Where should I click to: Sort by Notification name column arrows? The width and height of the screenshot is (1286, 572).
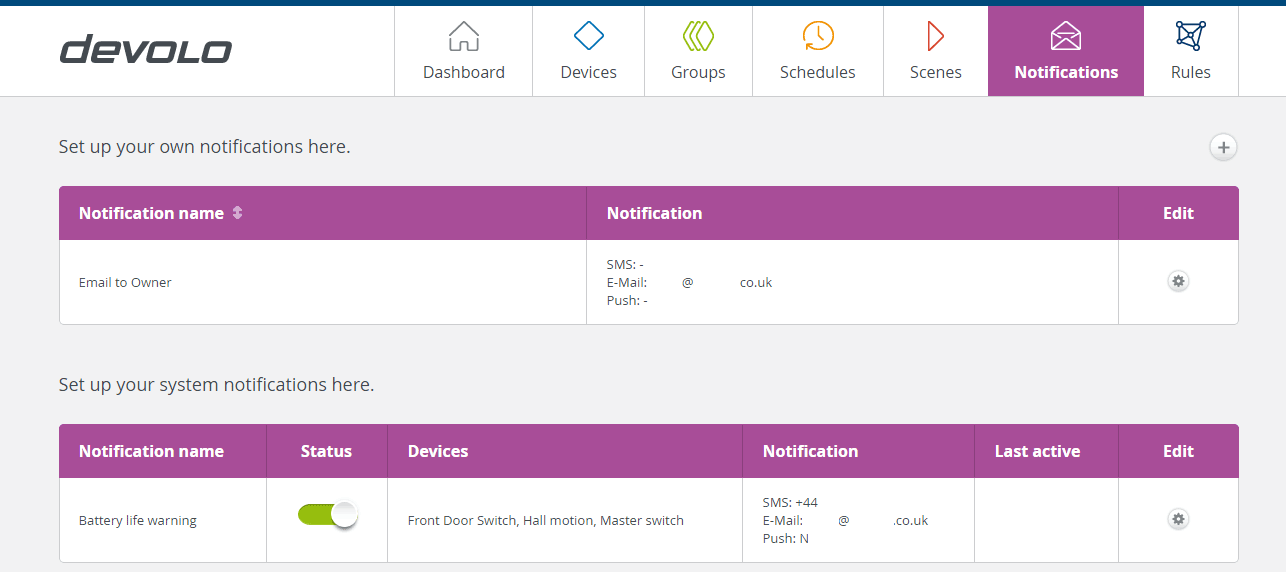(238, 213)
